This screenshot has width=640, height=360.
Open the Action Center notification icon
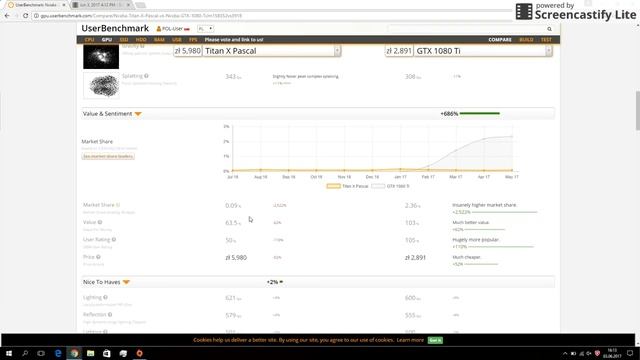(x=630, y=353)
